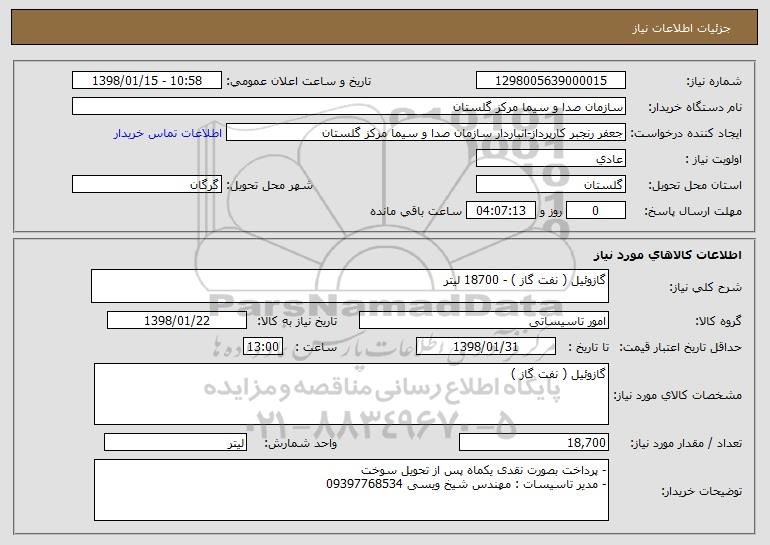Click the general description box with 18700 لیتر
This screenshot has height=545, width=770.
coord(350,286)
